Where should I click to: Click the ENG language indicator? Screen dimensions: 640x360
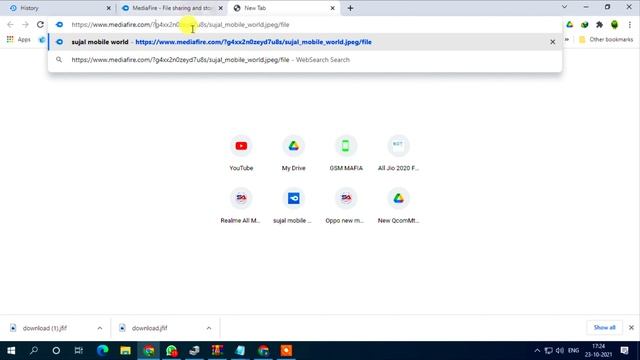(x=573, y=351)
